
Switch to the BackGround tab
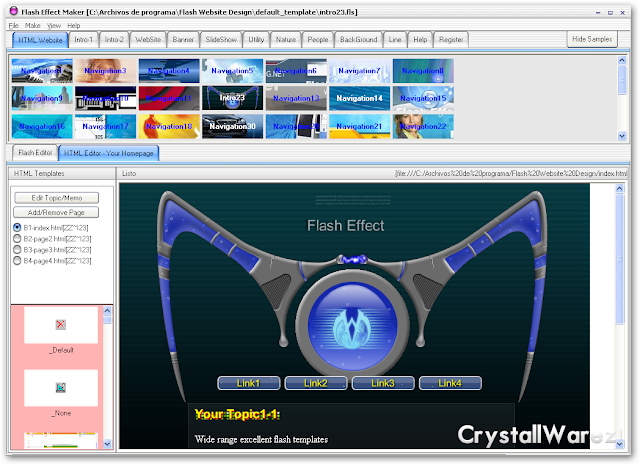359,40
